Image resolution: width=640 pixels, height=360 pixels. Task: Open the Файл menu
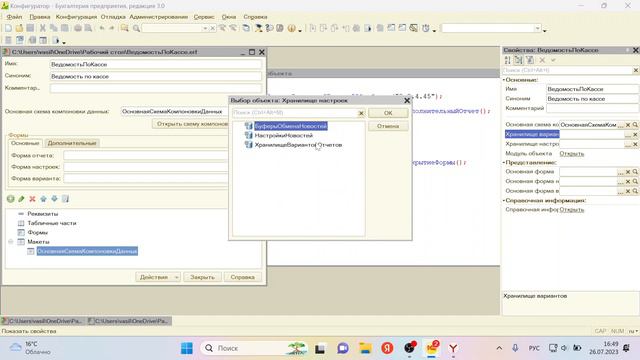pos(14,17)
